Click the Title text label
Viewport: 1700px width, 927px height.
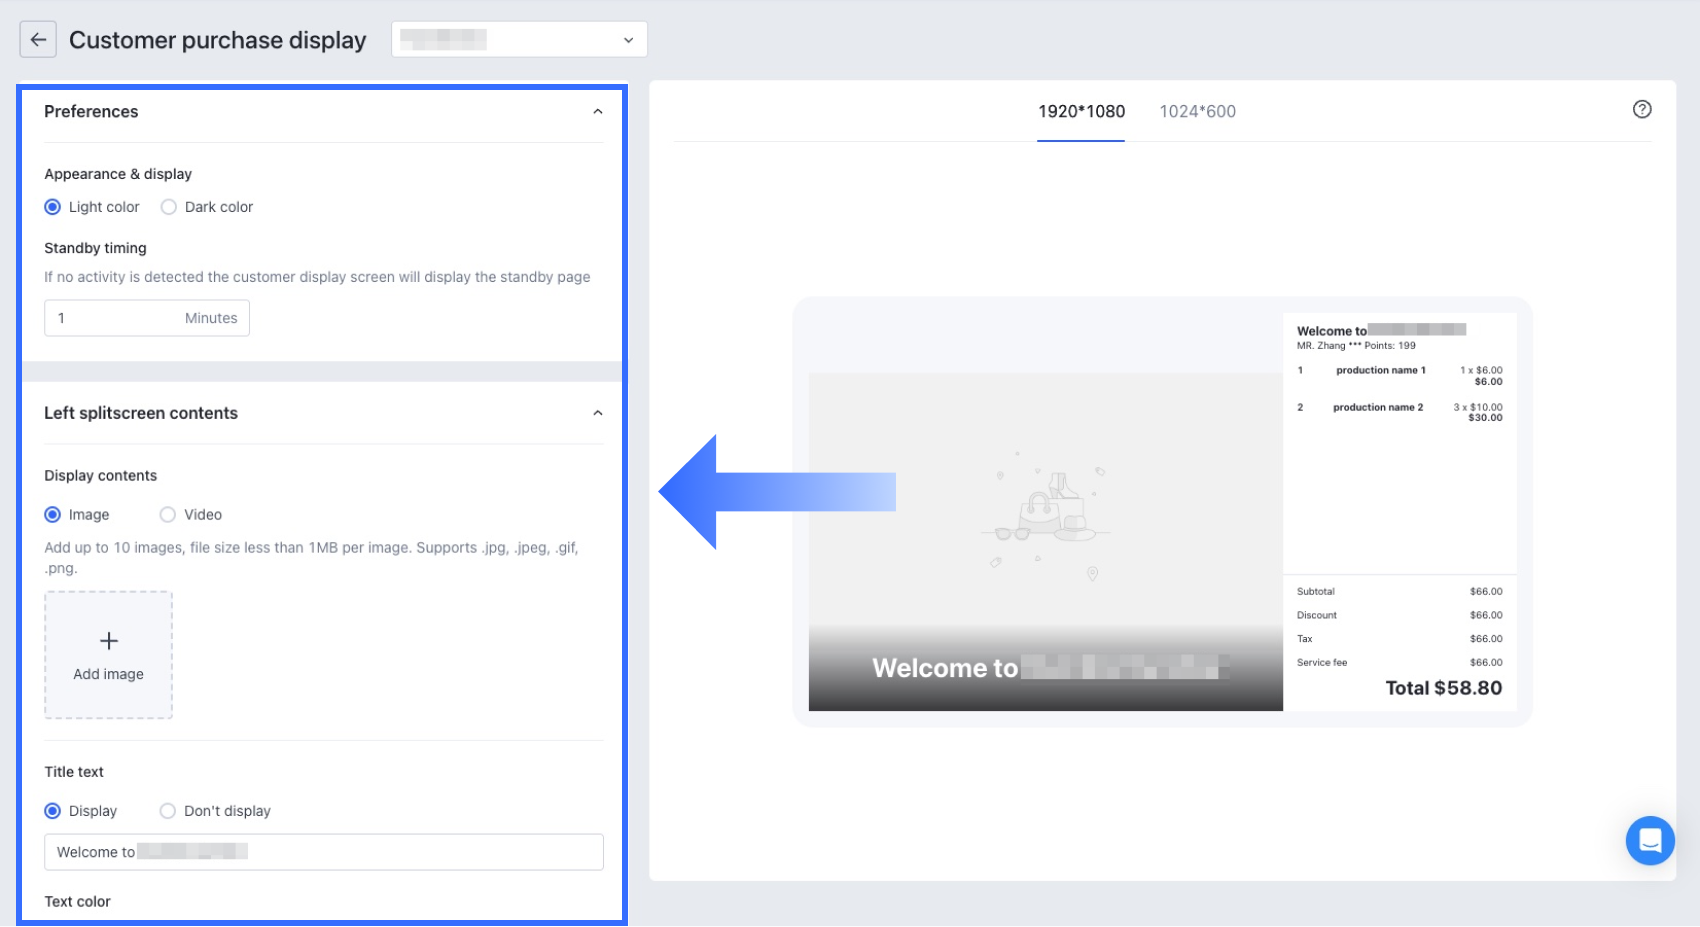tap(74, 772)
